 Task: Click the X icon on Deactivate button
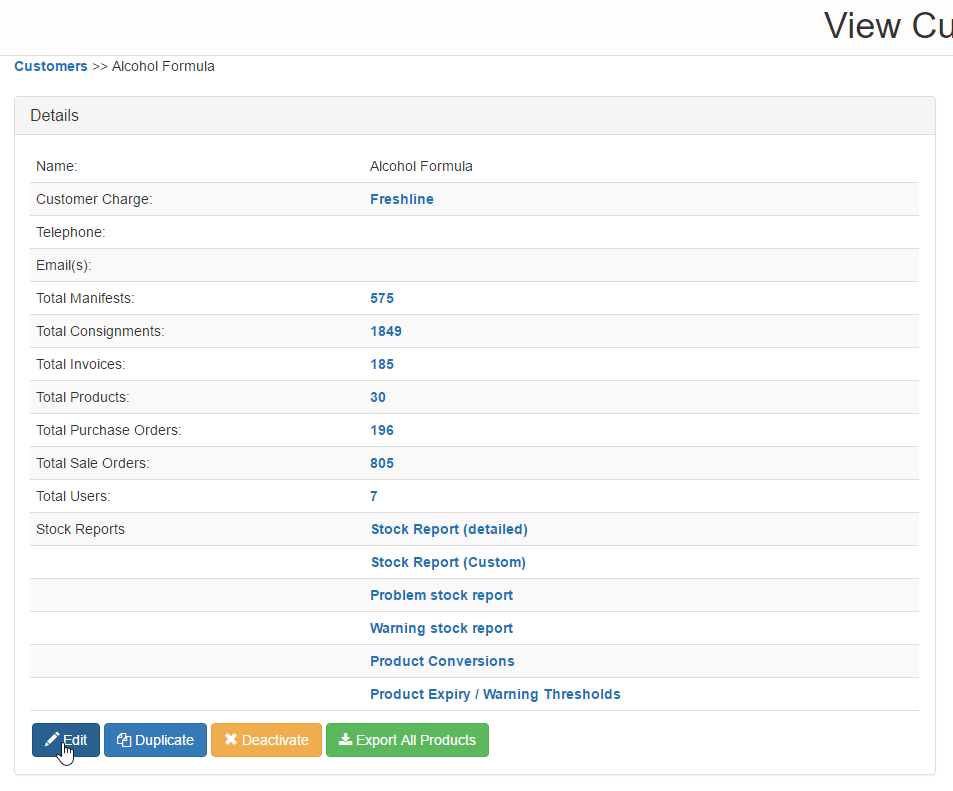(x=231, y=740)
